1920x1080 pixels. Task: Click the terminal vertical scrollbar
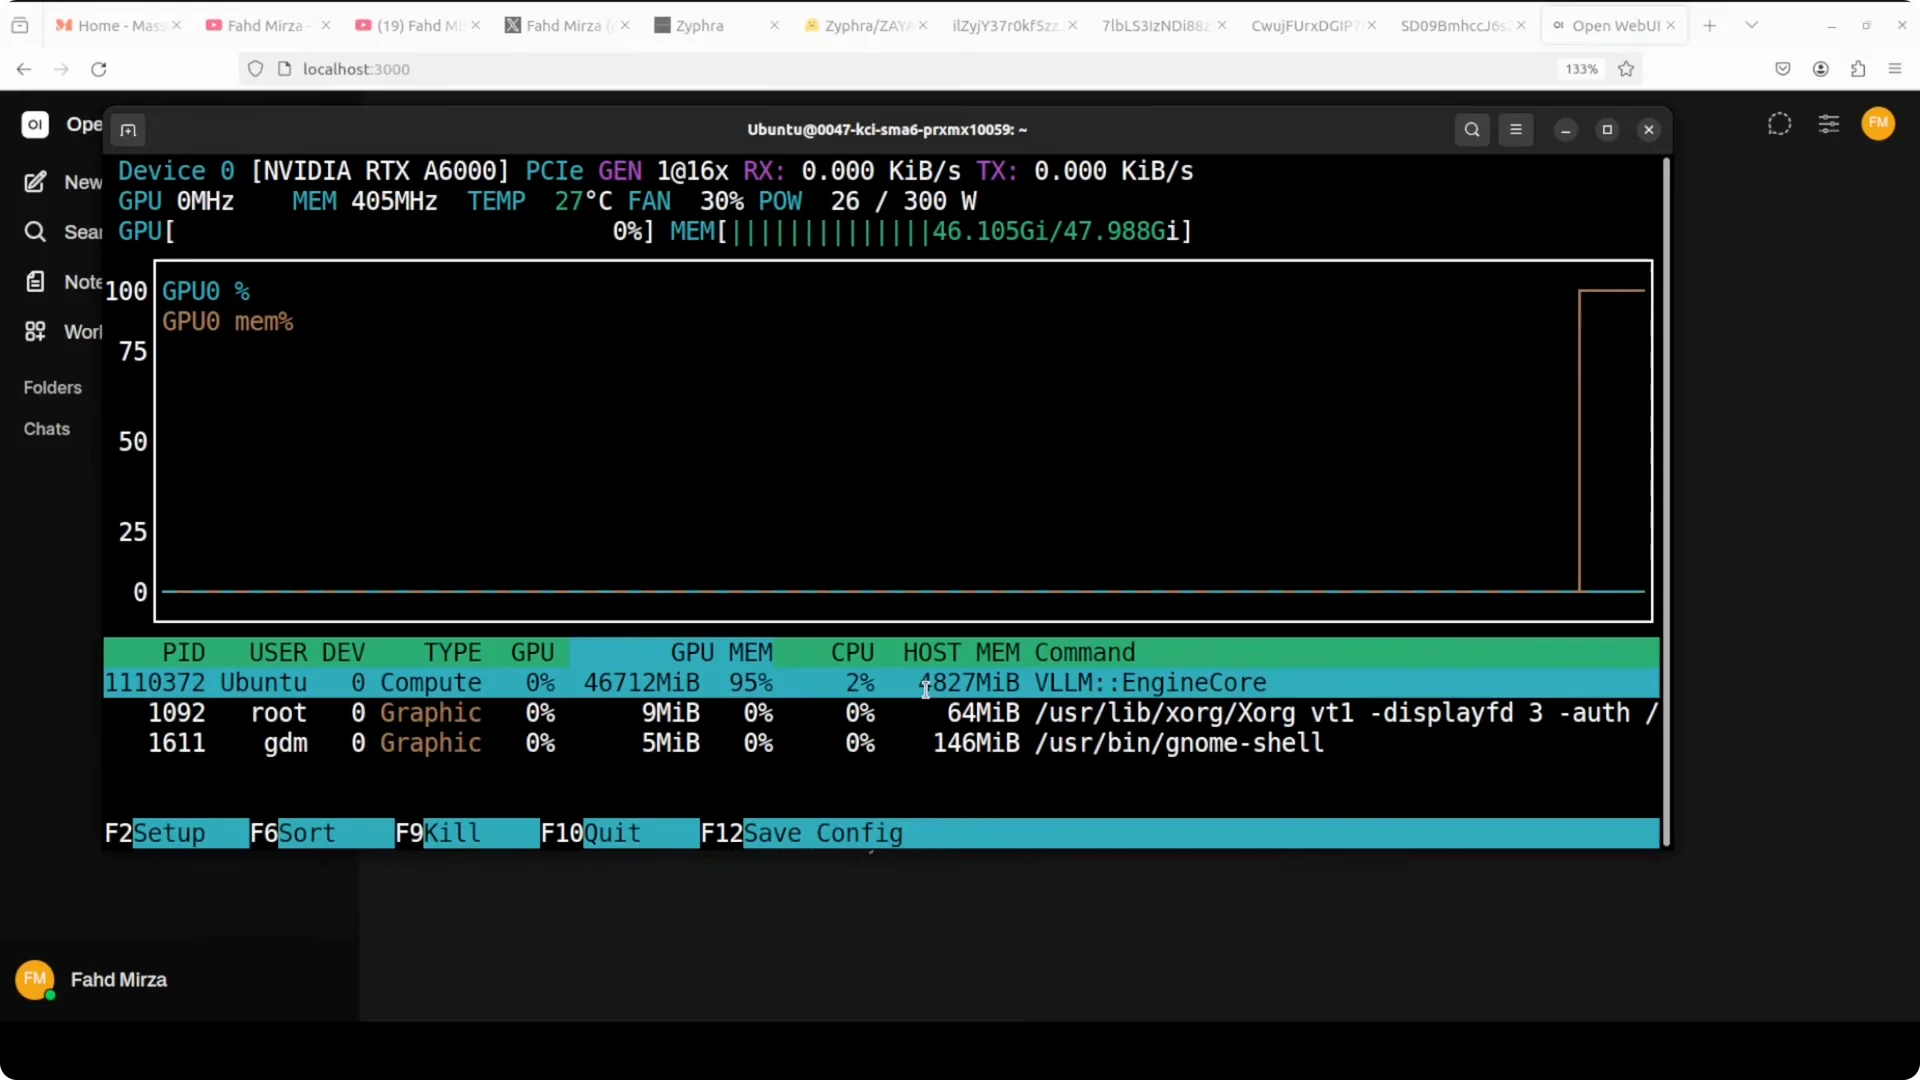1666,500
